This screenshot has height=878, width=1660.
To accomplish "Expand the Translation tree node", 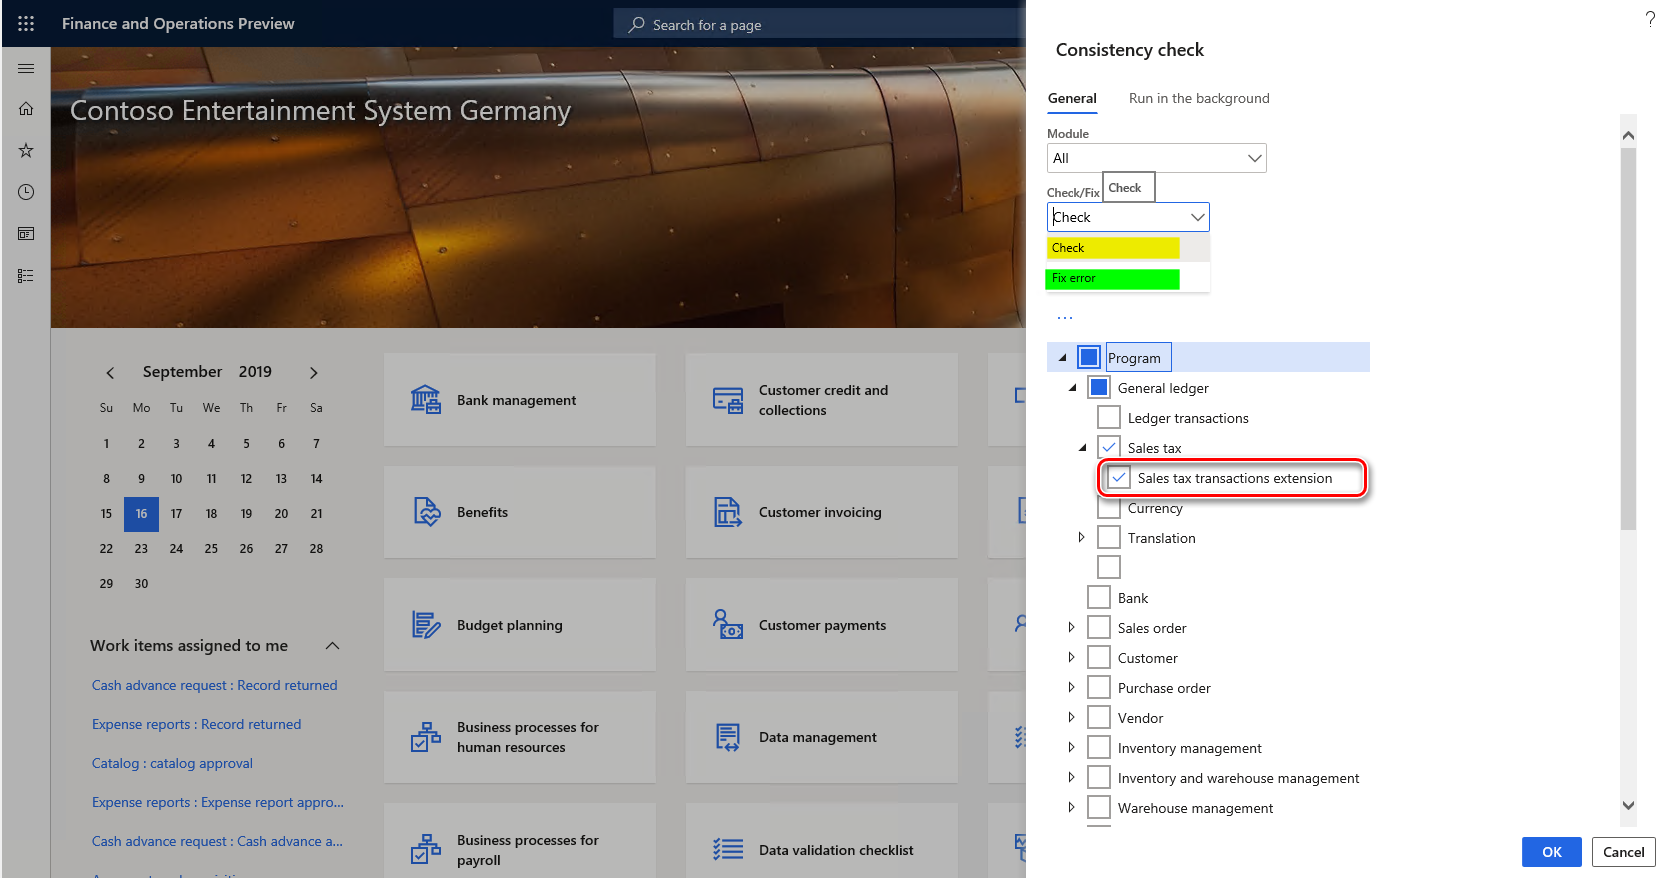I will click(1082, 537).
